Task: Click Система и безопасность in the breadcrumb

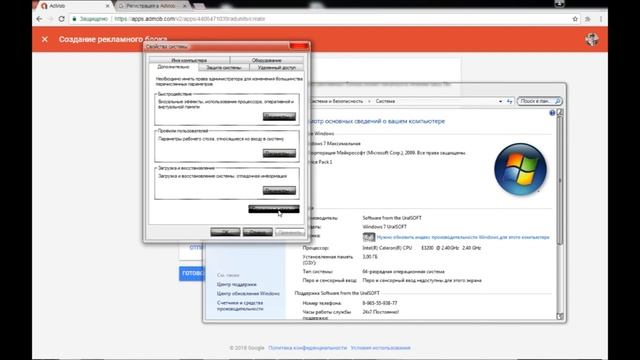Action: pos(337,101)
